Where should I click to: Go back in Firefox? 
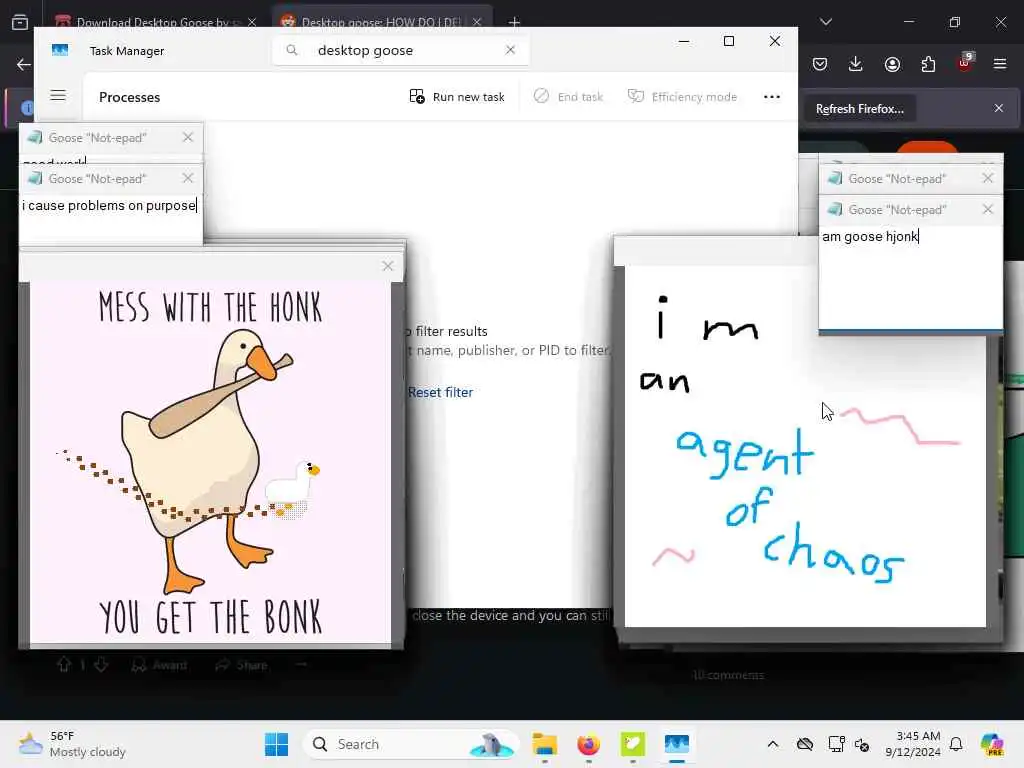tap(24, 64)
